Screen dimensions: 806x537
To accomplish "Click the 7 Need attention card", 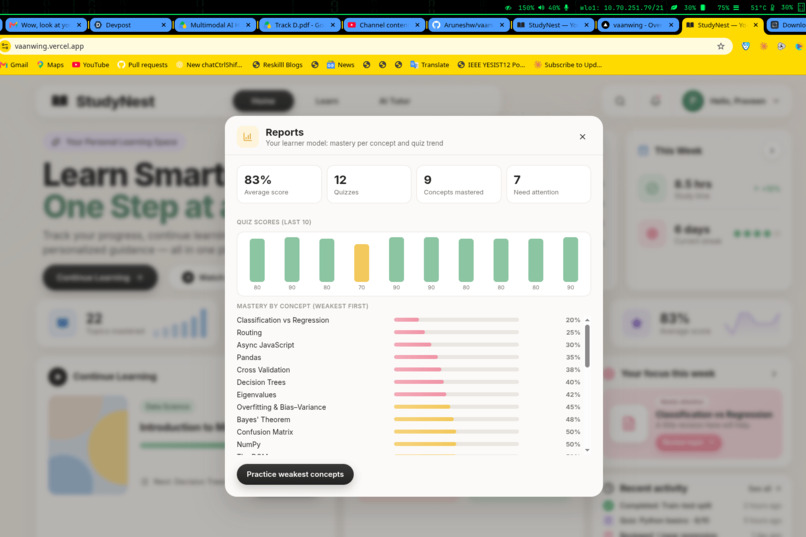I will pyautogui.click(x=548, y=184).
